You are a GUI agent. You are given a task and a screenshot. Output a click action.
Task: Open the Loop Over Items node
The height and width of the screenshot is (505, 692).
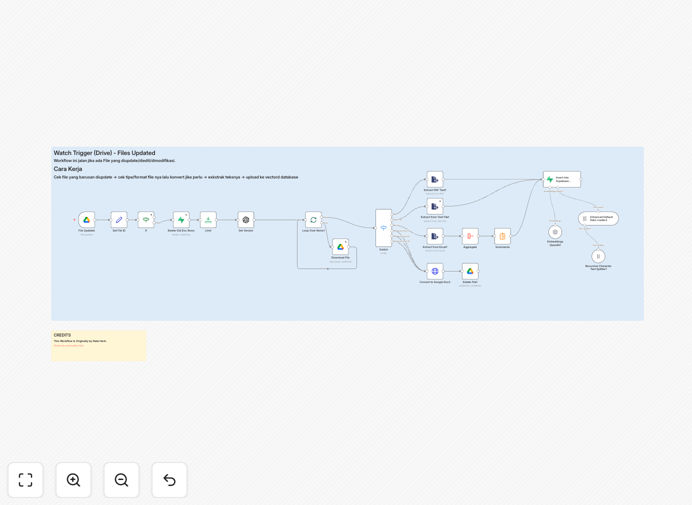[313, 220]
